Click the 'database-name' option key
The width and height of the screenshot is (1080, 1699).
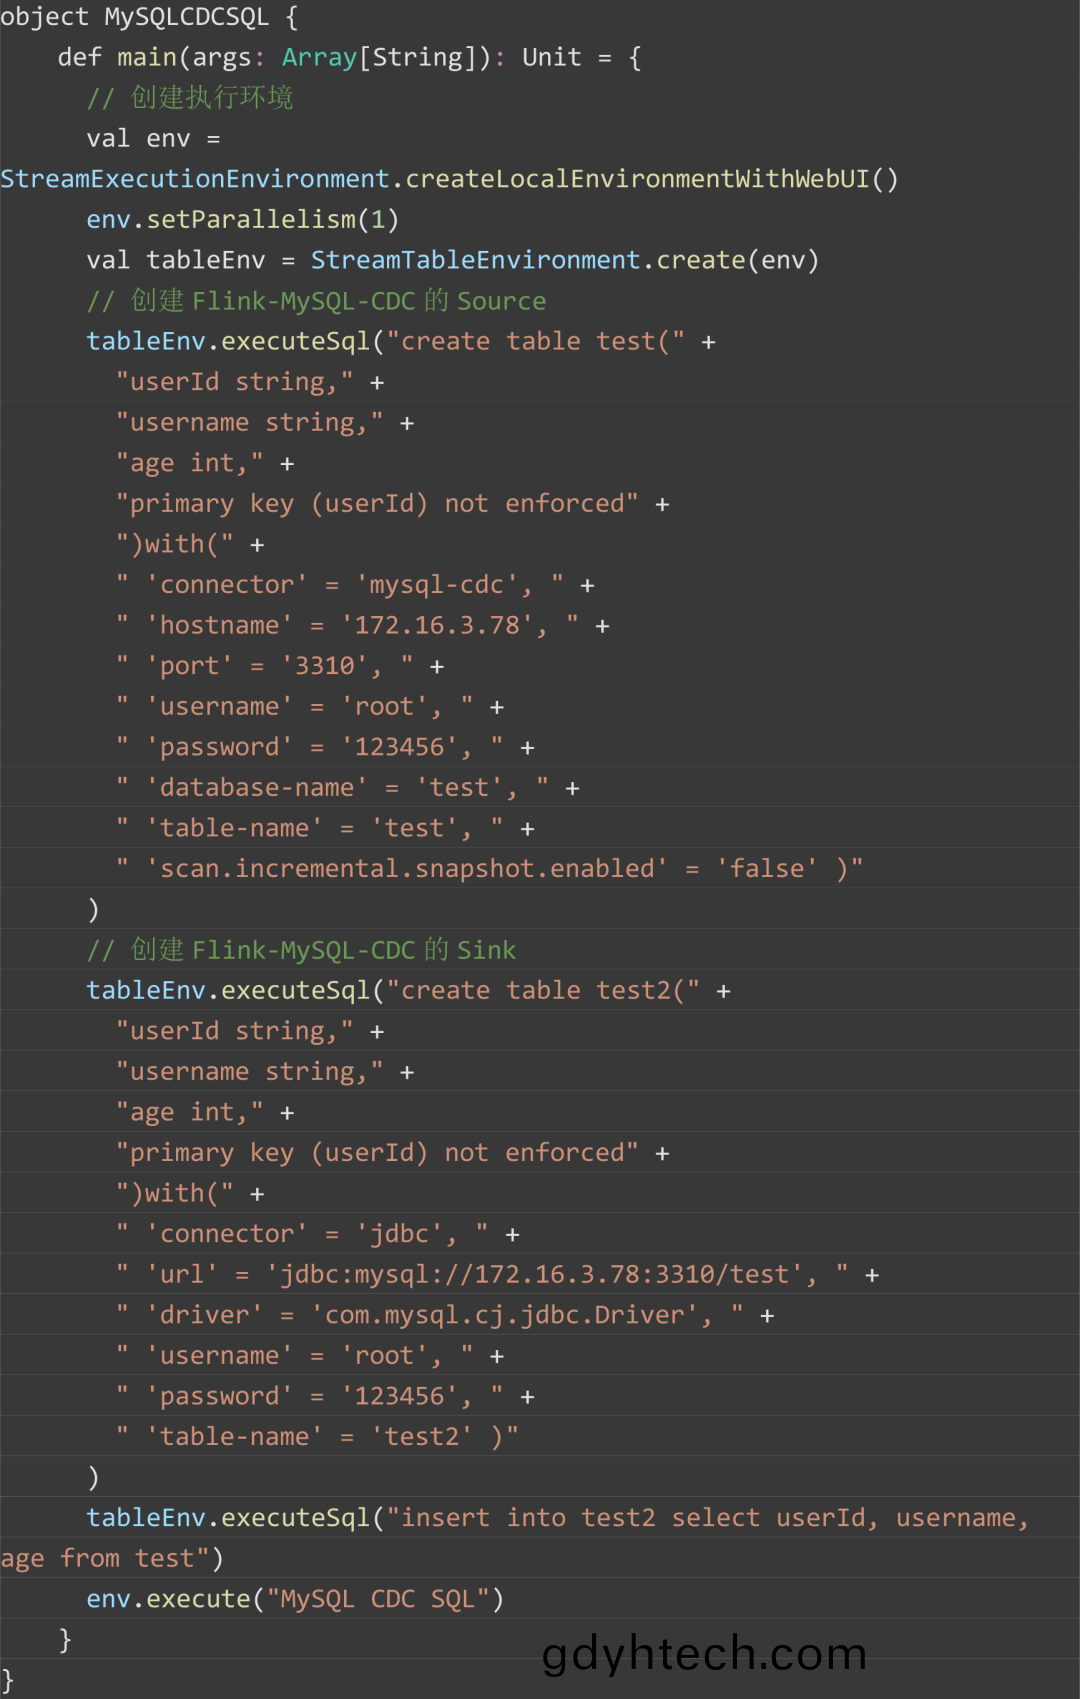click(x=257, y=787)
